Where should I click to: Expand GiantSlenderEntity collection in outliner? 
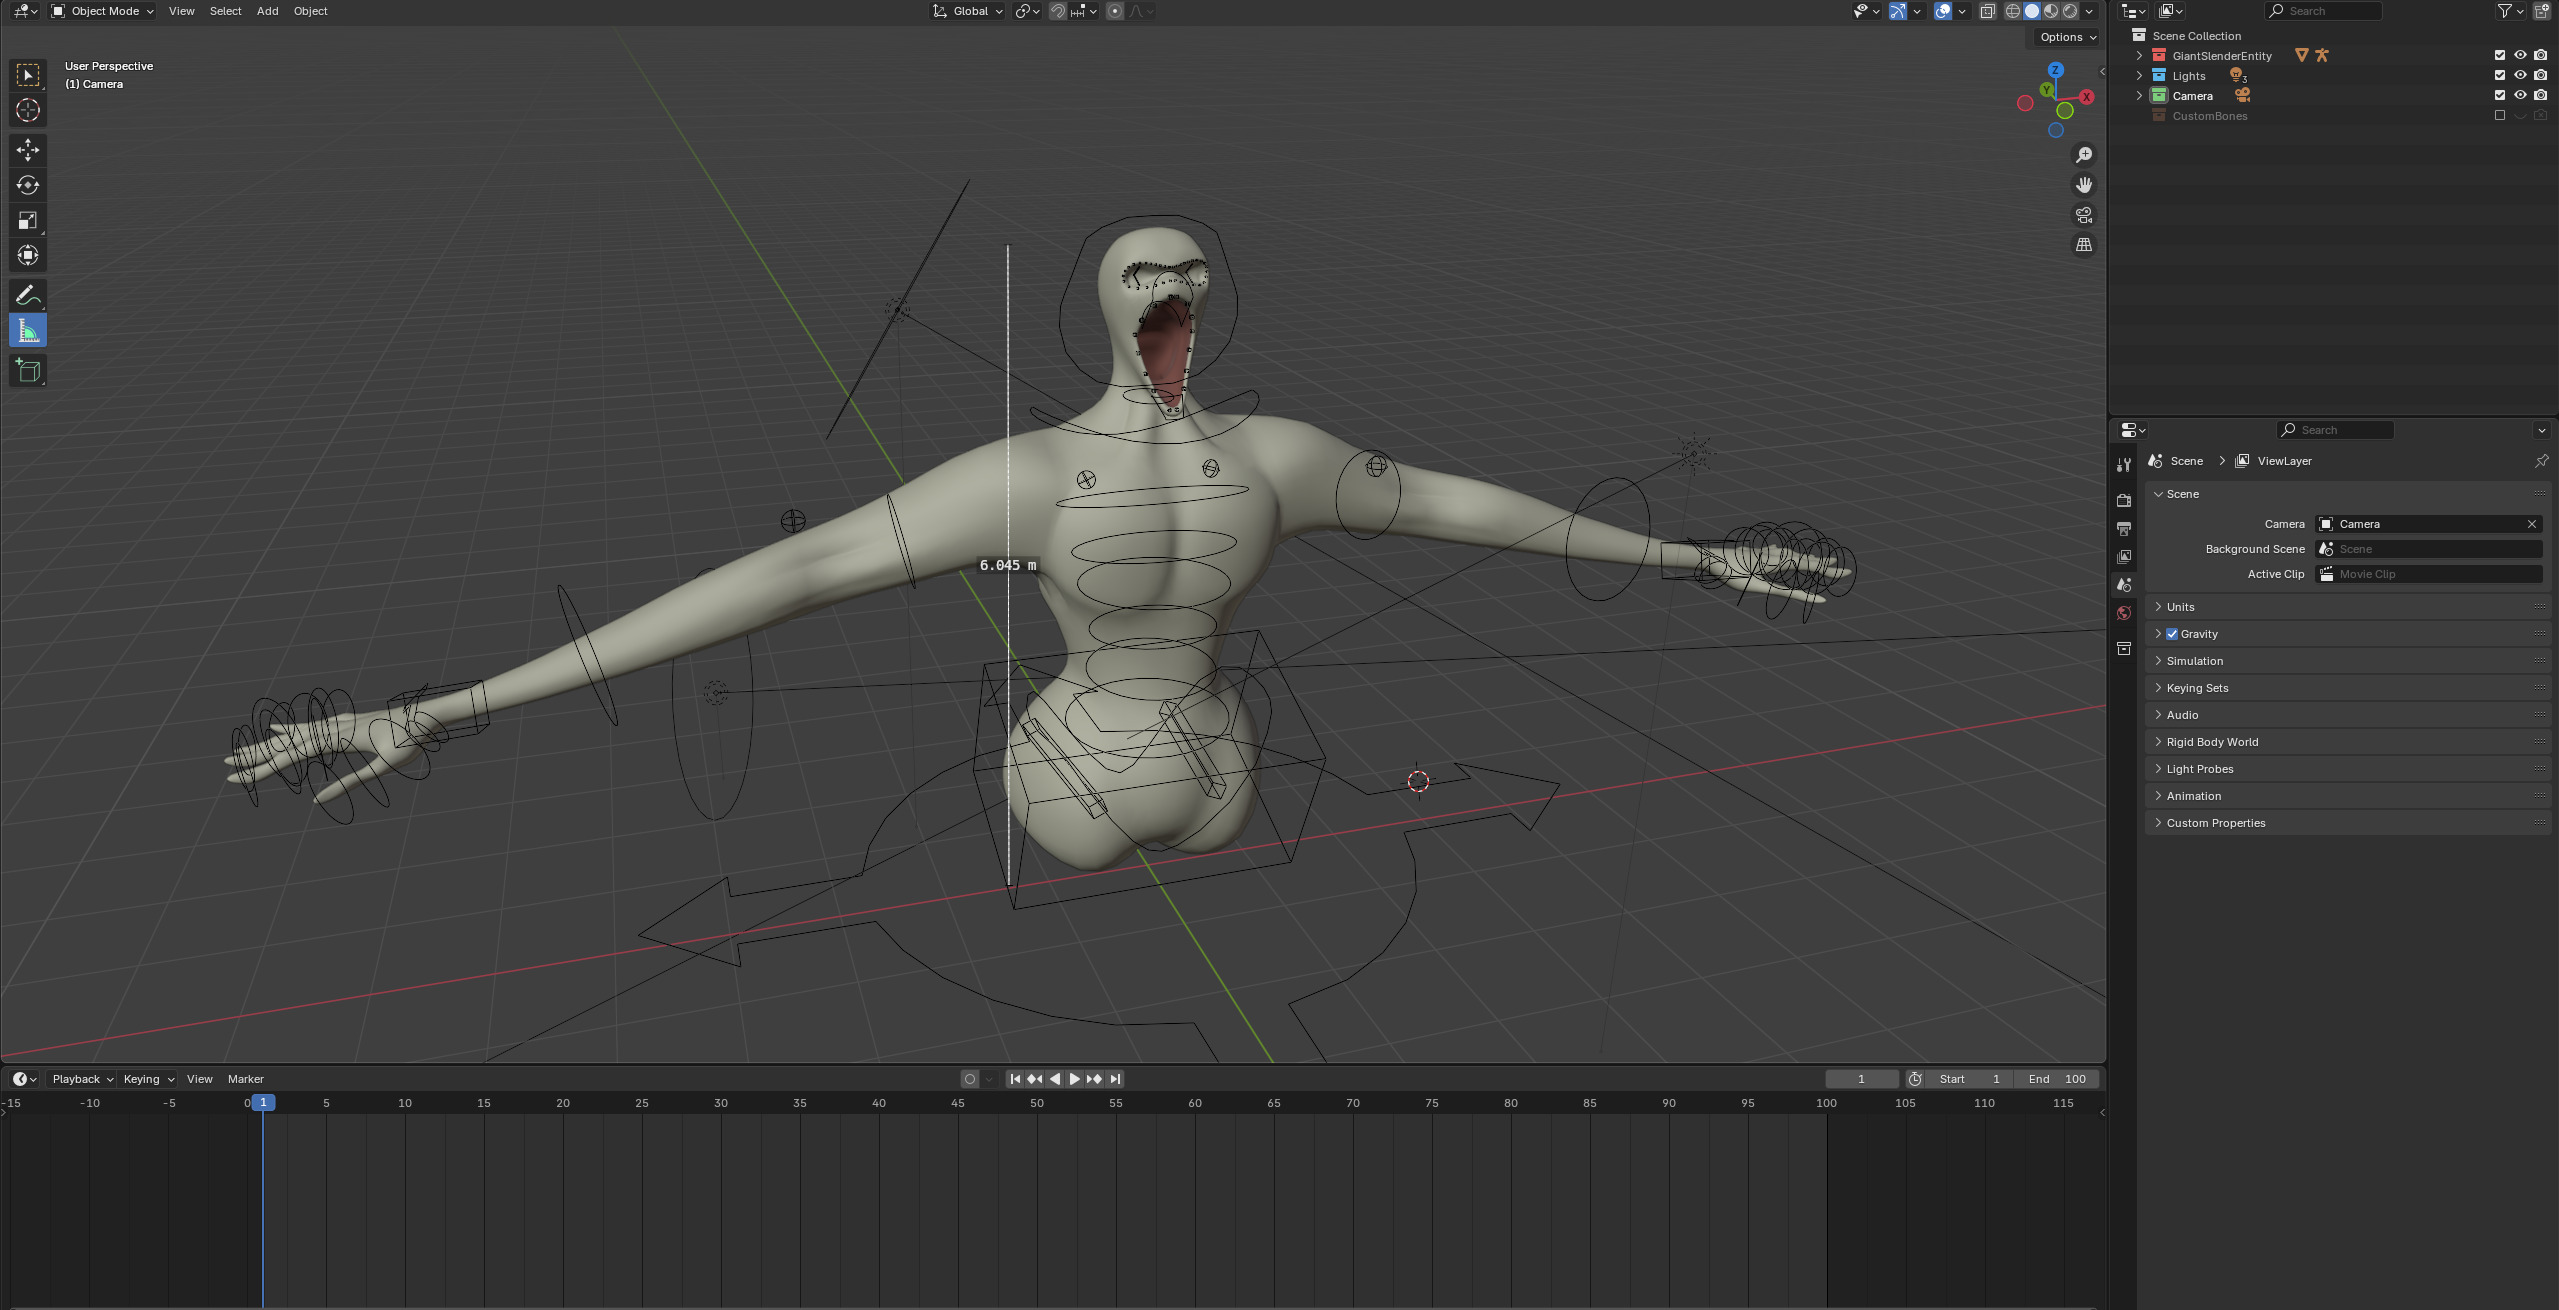coord(2139,55)
